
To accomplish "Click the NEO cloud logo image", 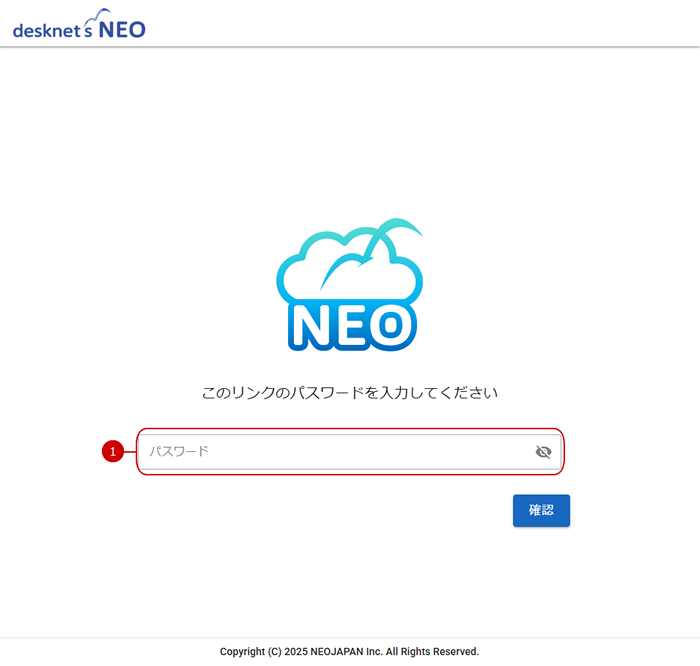I will click(350, 285).
